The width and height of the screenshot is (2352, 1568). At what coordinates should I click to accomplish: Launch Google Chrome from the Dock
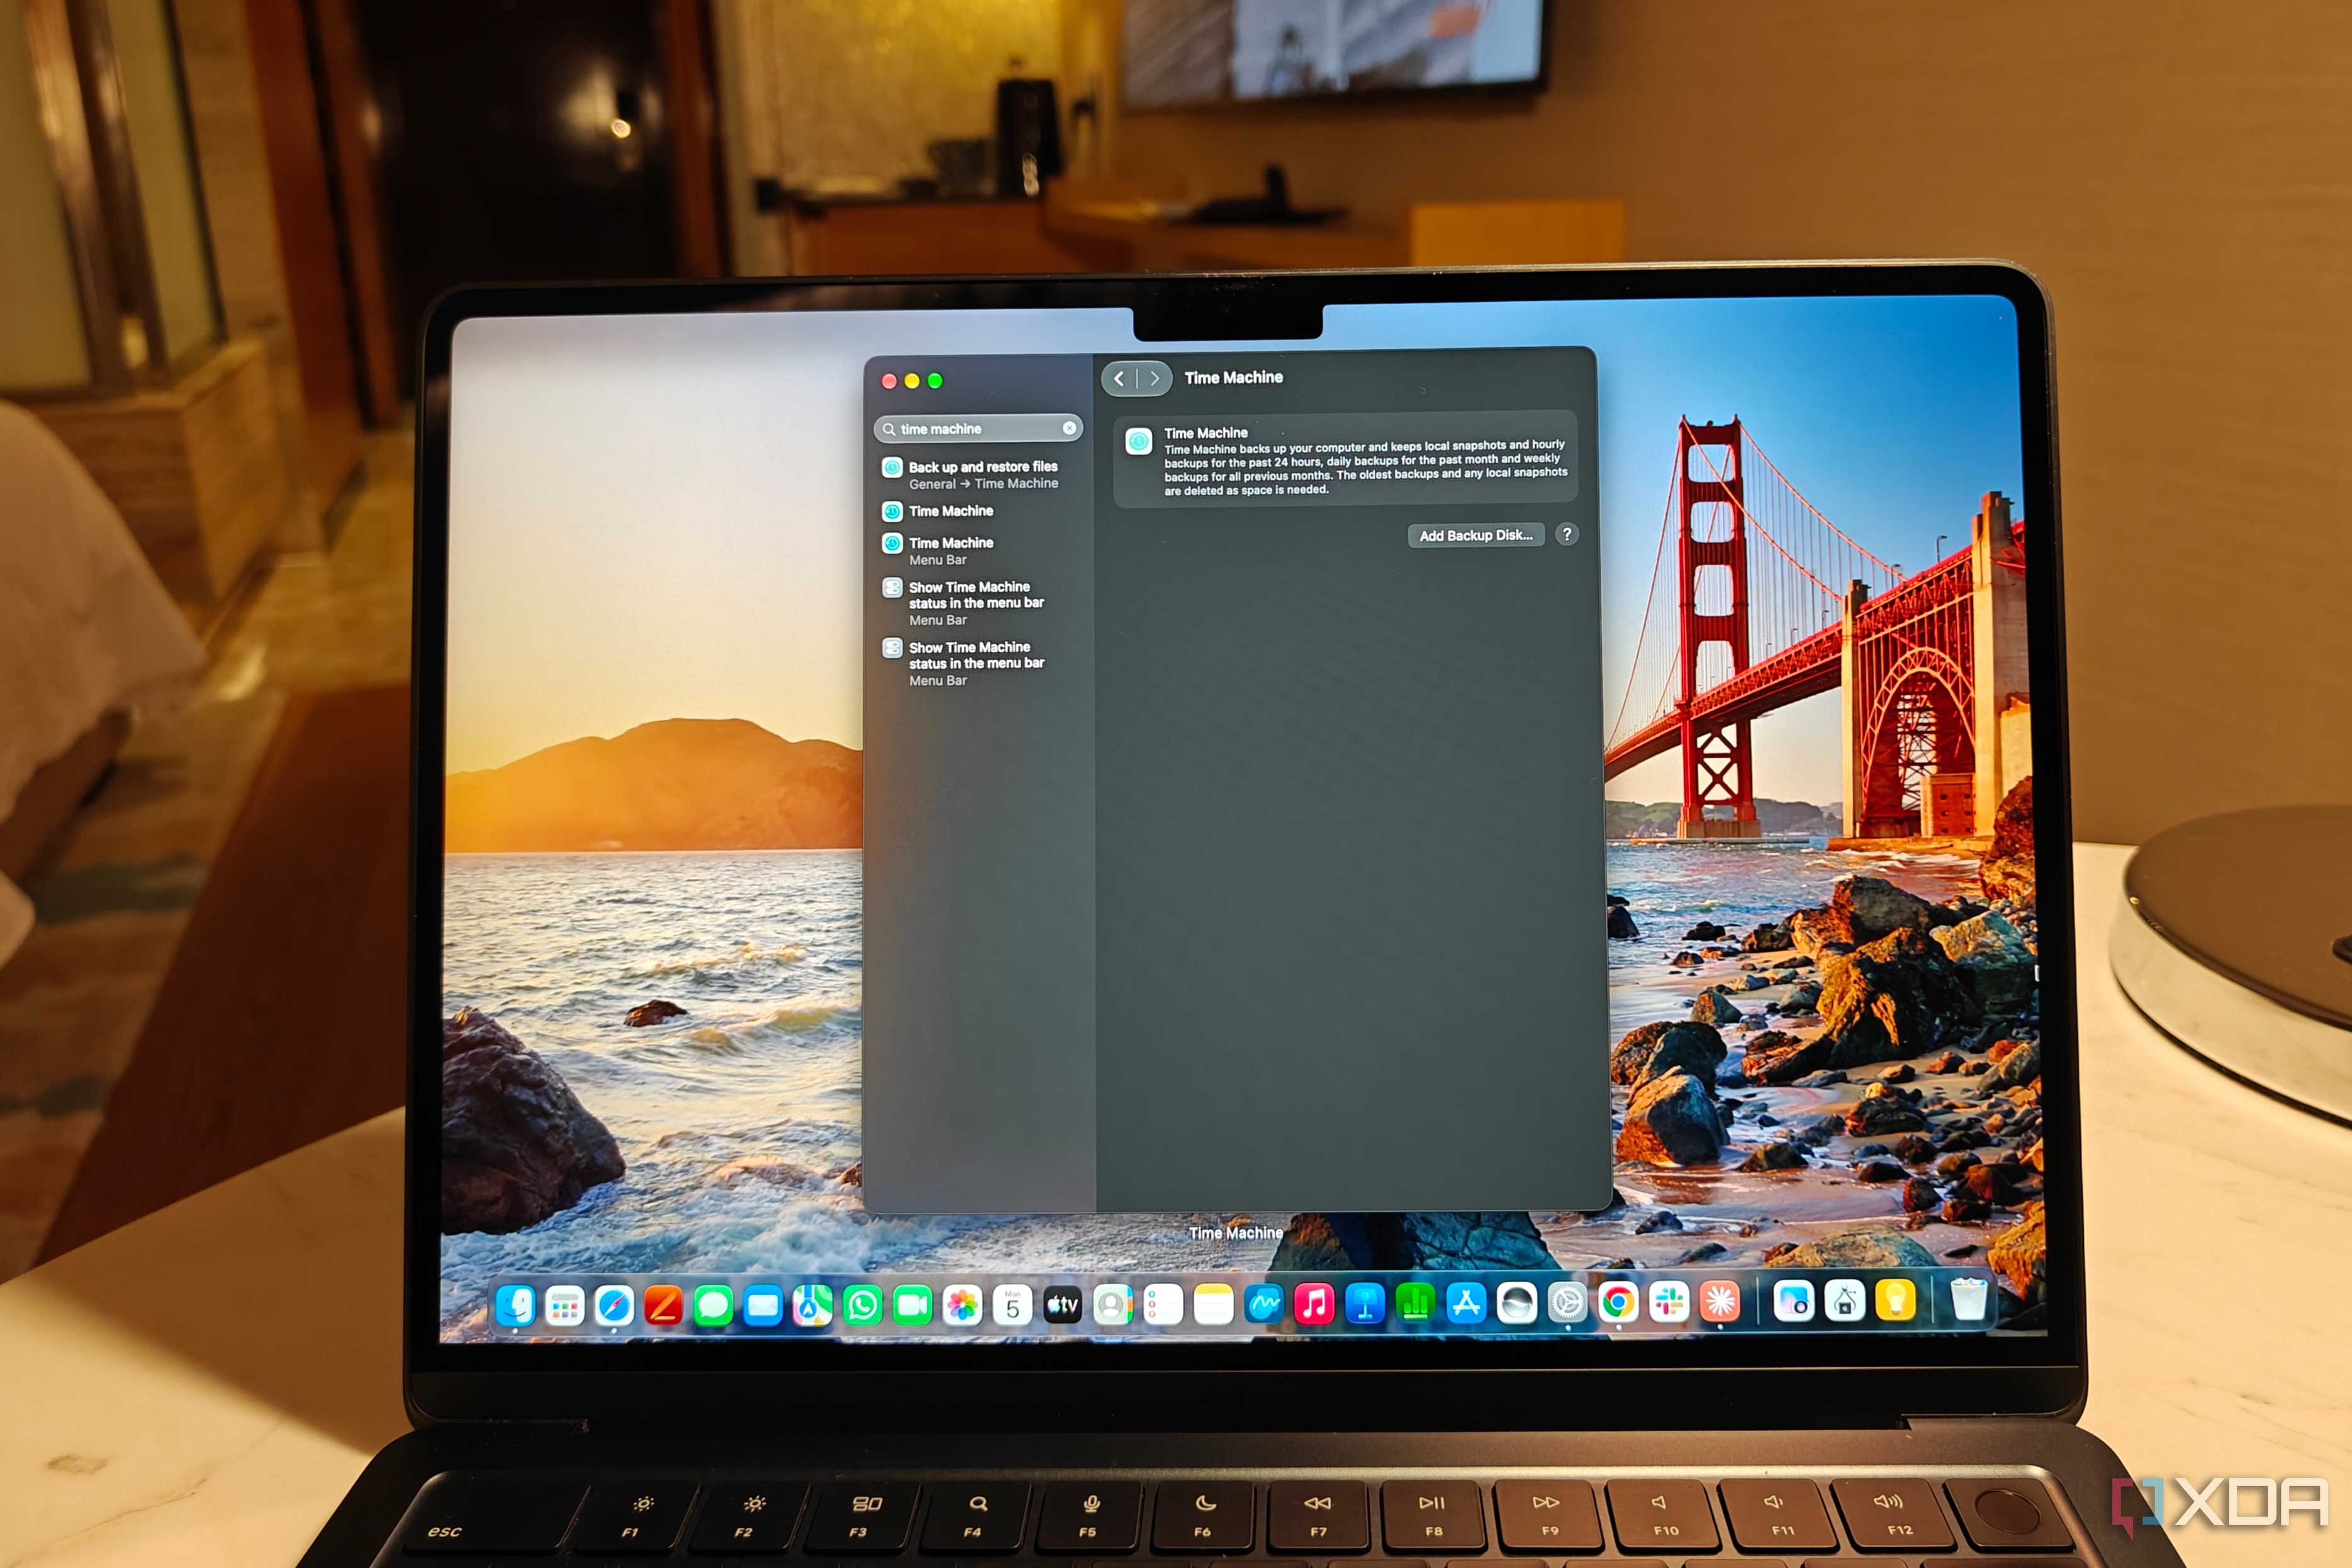coord(1618,1302)
